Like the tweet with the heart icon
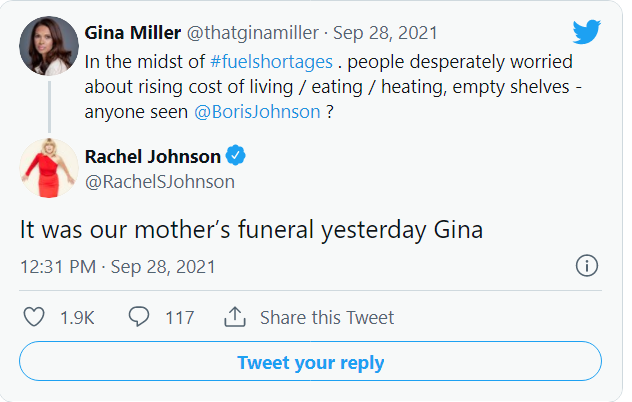 (34, 318)
